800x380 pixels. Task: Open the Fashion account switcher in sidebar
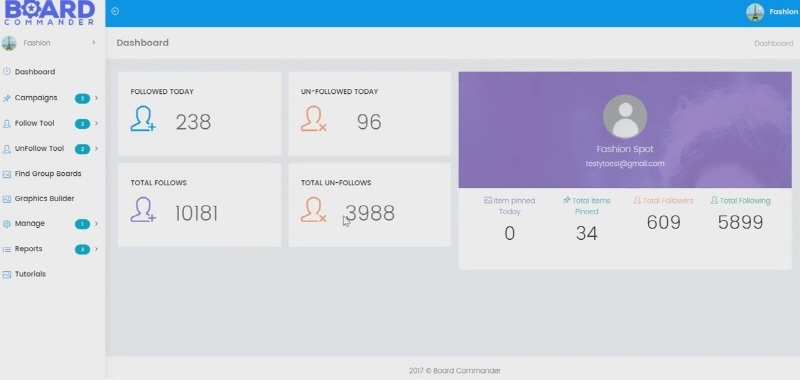click(50, 43)
